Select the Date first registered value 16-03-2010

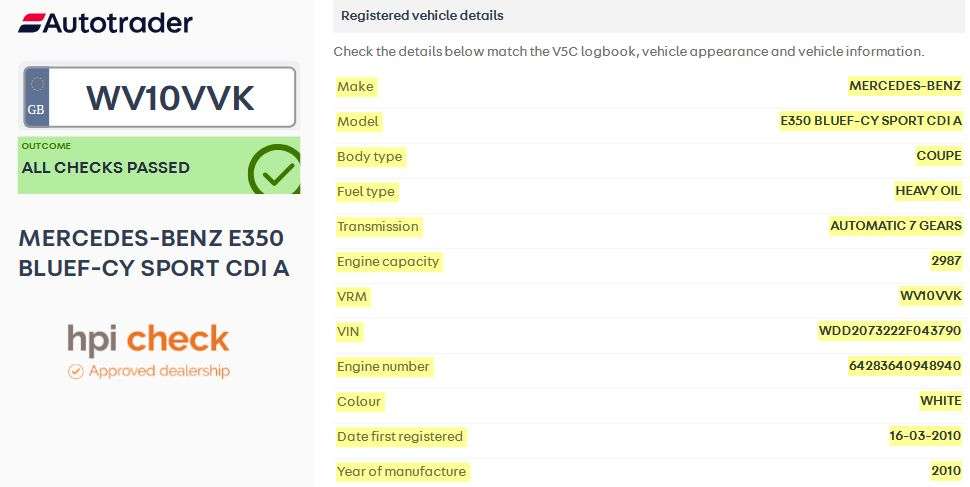[923, 436]
